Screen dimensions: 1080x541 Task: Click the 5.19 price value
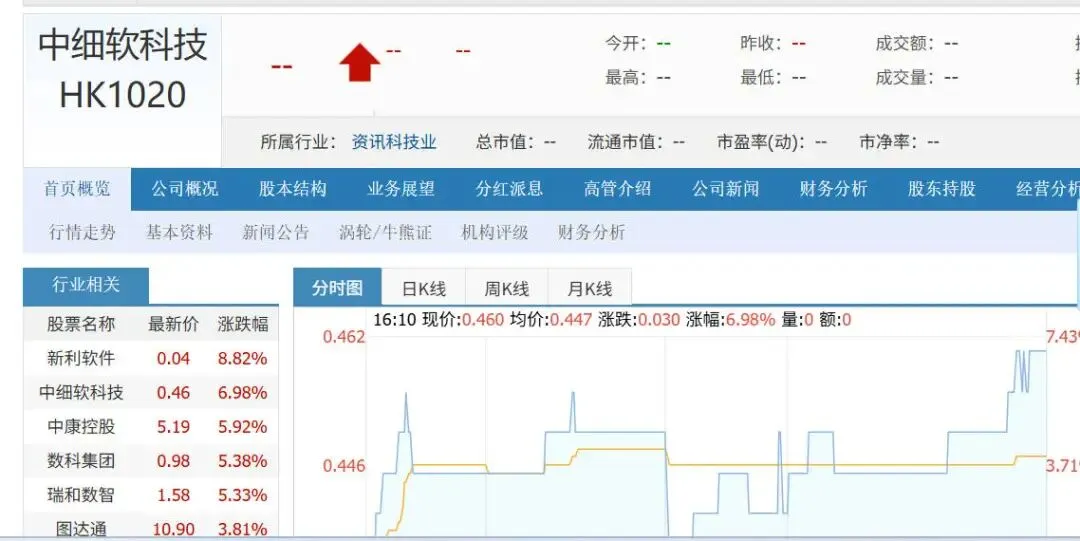[173, 427]
